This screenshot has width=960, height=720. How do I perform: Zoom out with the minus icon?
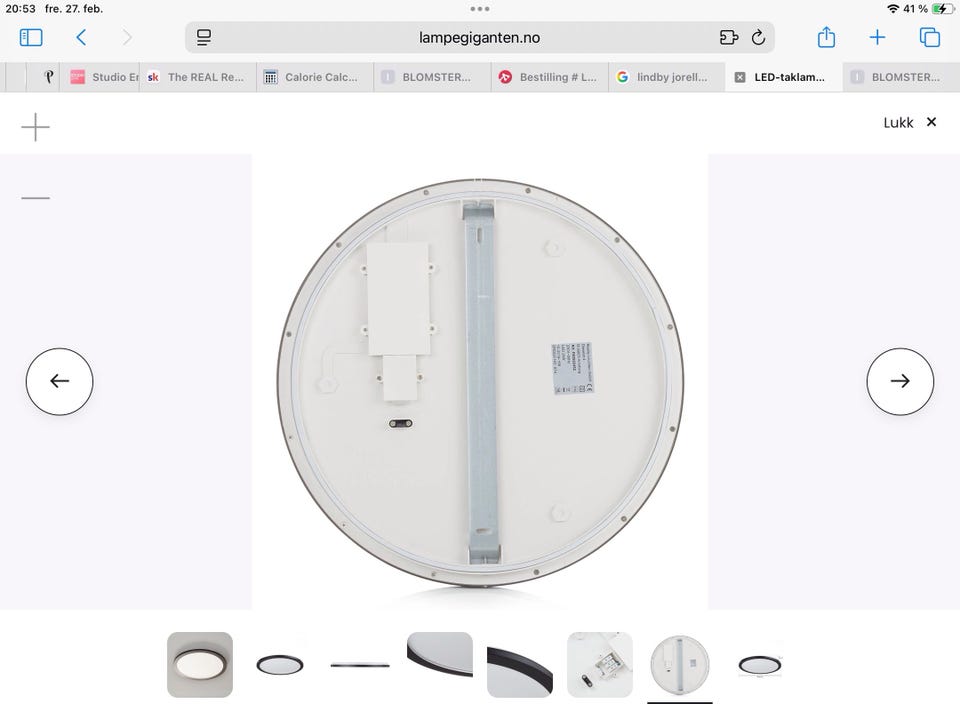36,198
